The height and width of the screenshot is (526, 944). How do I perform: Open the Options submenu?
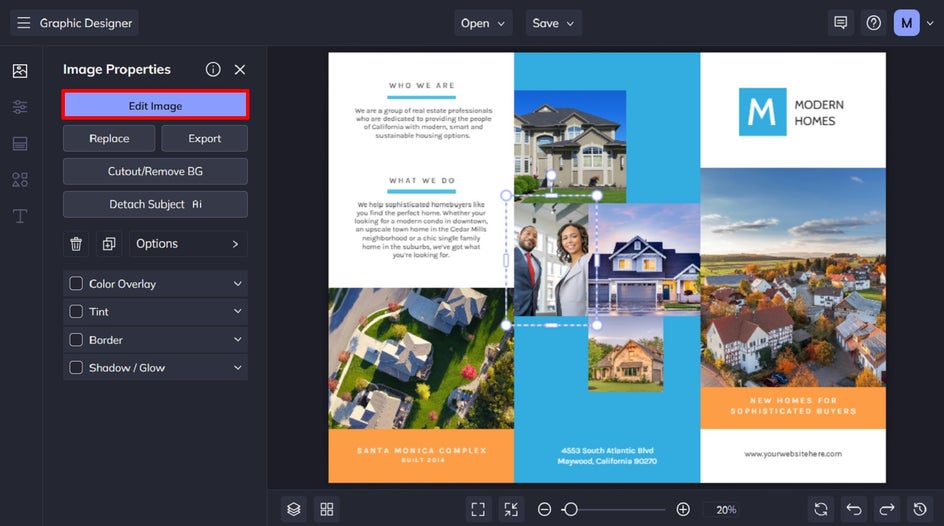click(x=188, y=244)
